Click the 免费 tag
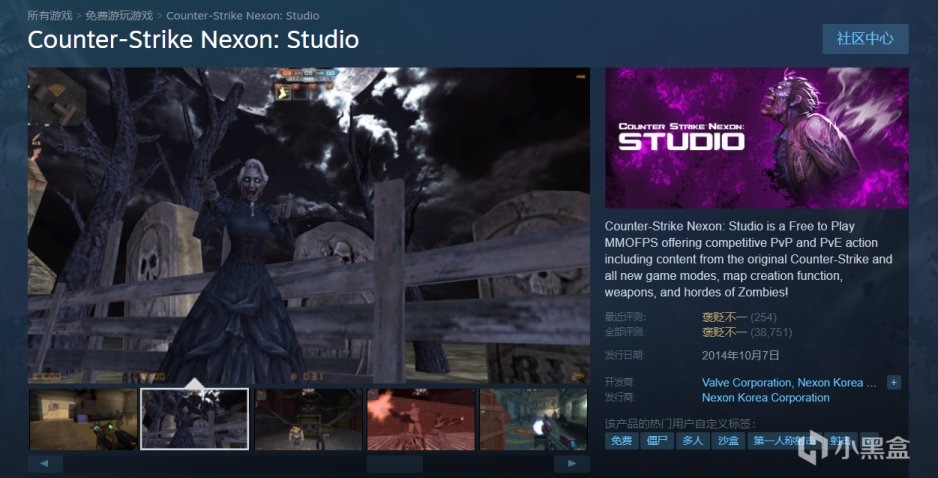 (622, 442)
